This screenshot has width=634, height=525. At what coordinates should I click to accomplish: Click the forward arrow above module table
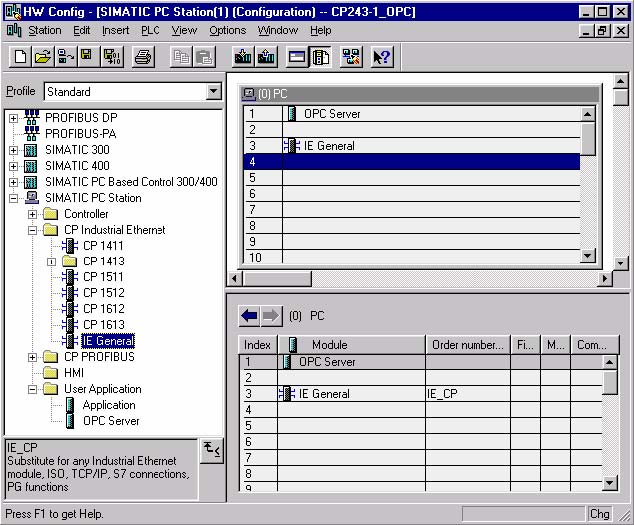pos(271,315)
